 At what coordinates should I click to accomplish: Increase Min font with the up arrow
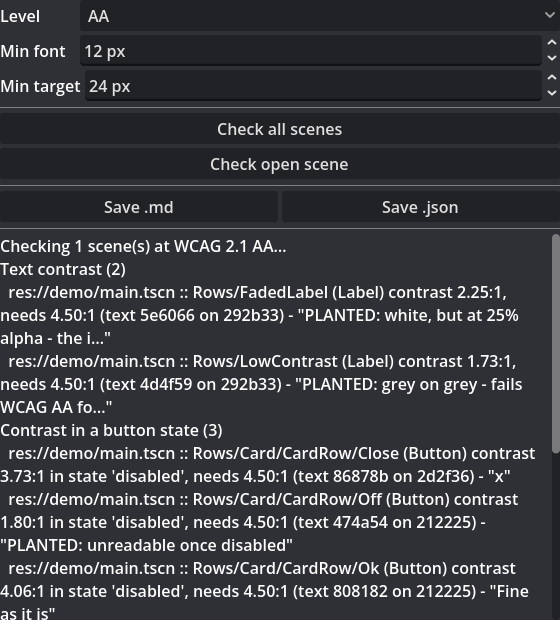551,43
